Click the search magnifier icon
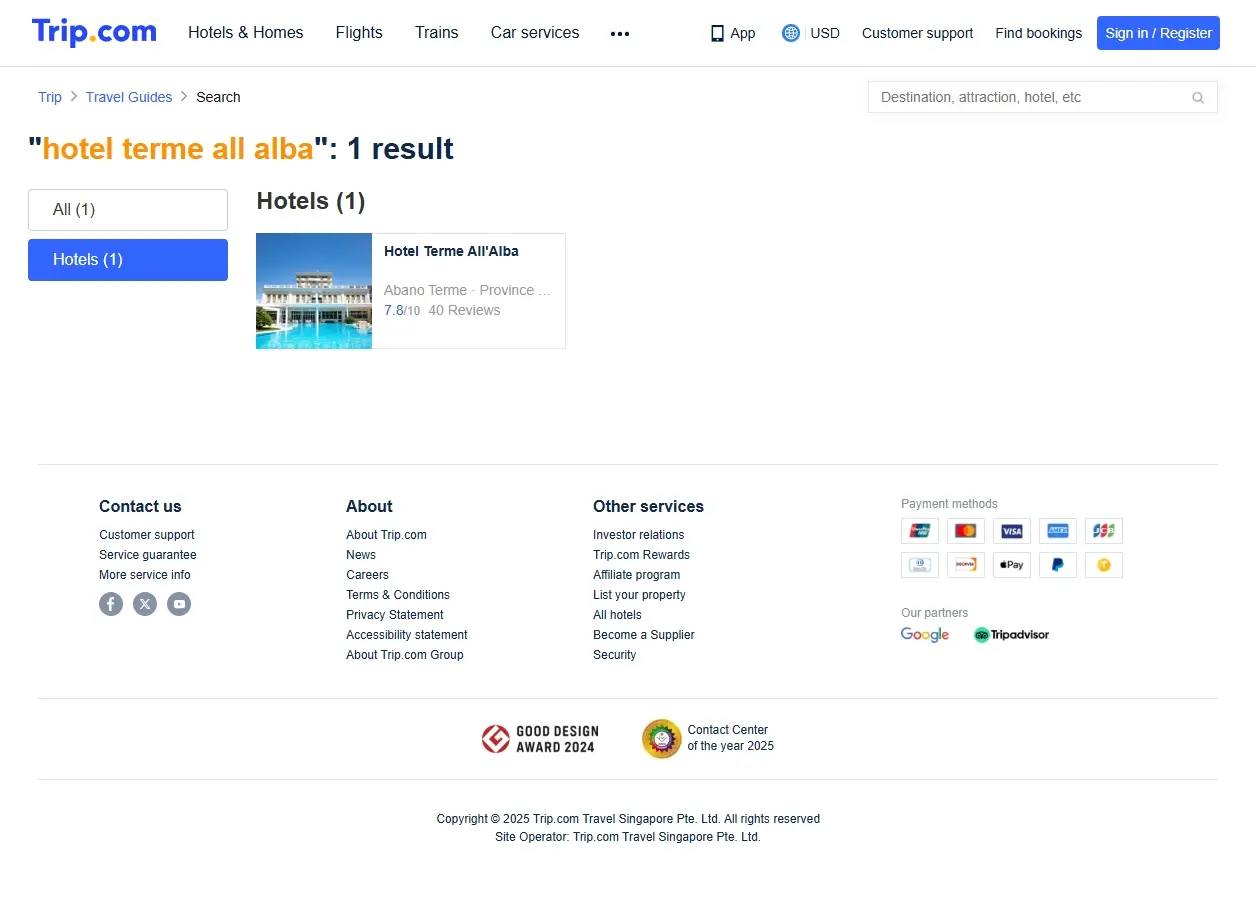 coord(1198,97)
